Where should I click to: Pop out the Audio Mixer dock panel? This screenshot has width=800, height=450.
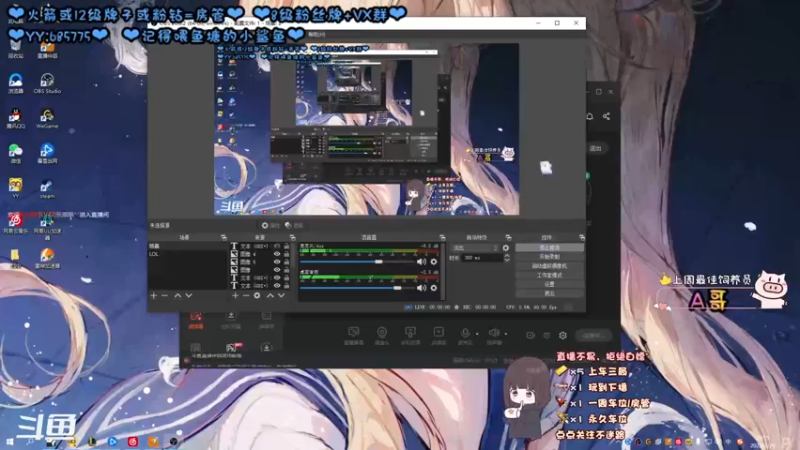pos(442,237)
